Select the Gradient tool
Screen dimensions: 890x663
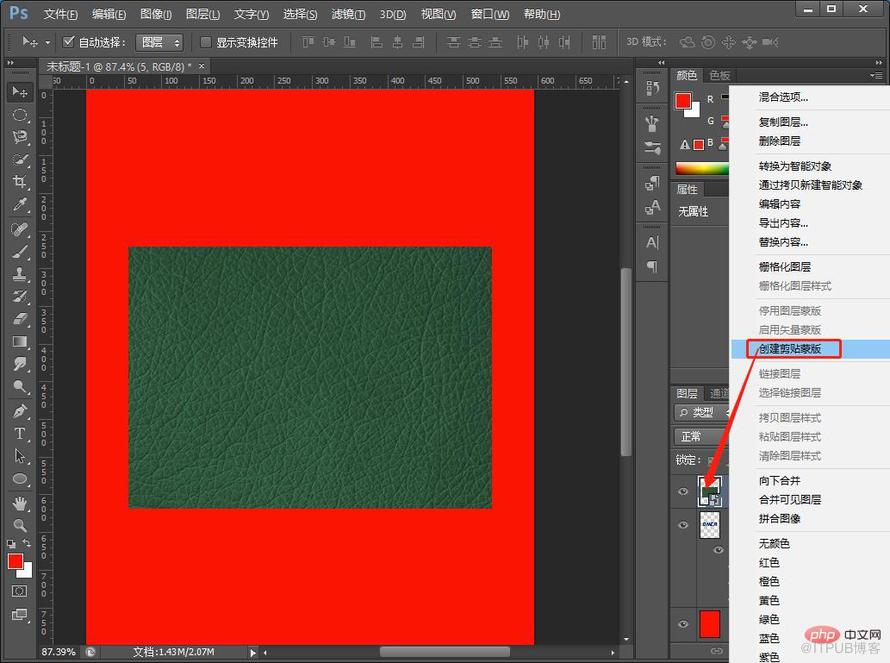click(x=19, y=342)
